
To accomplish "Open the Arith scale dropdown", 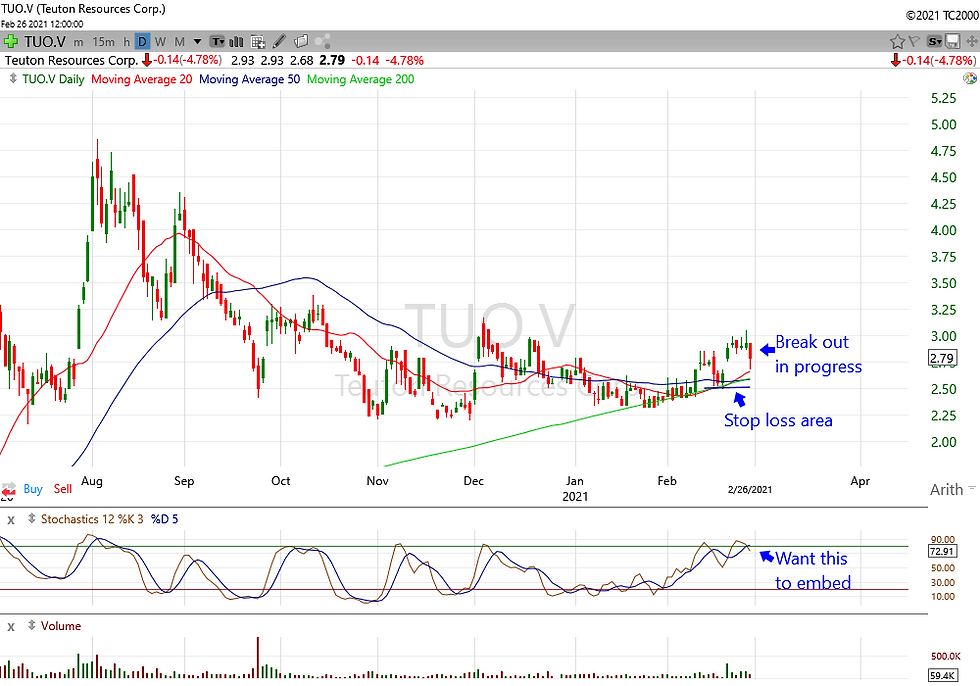I will (x=952, y=489).
